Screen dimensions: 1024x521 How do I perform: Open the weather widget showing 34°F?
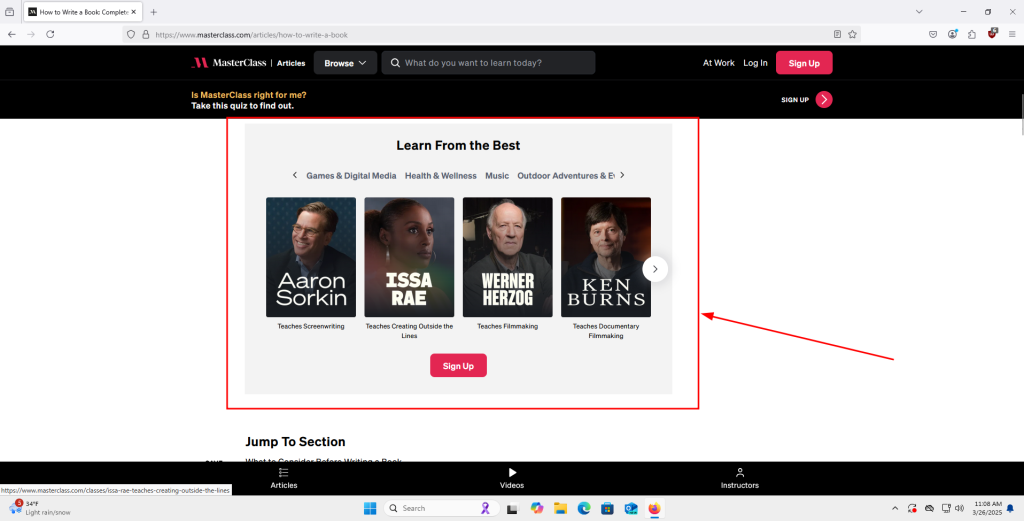pos(40,508)
